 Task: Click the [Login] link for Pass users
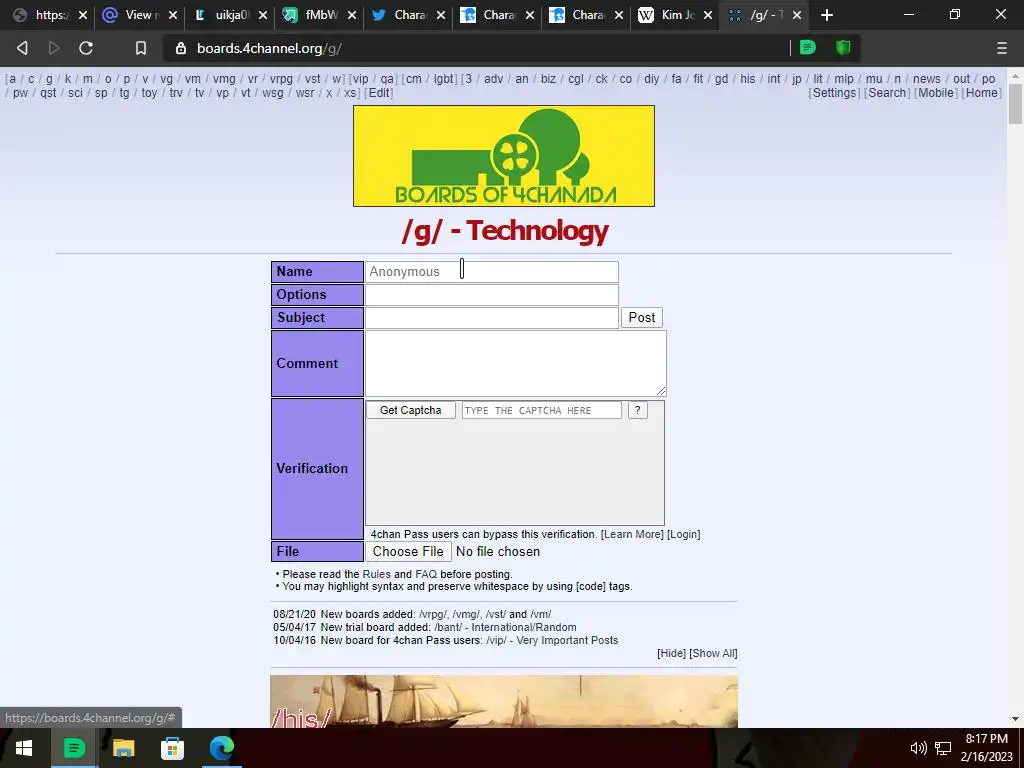[x=684, y=534]
